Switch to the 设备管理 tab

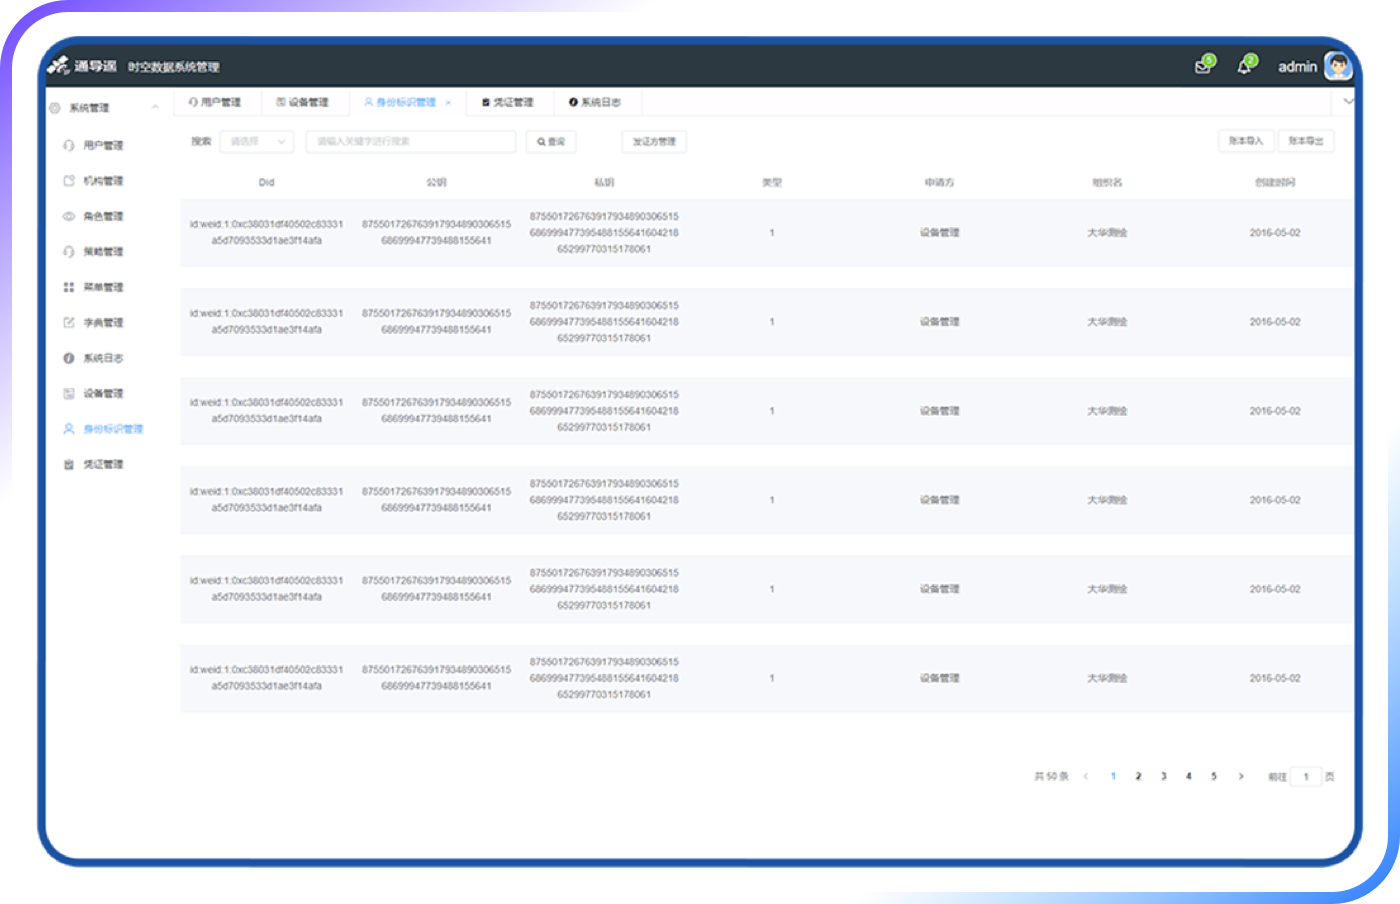303,102
